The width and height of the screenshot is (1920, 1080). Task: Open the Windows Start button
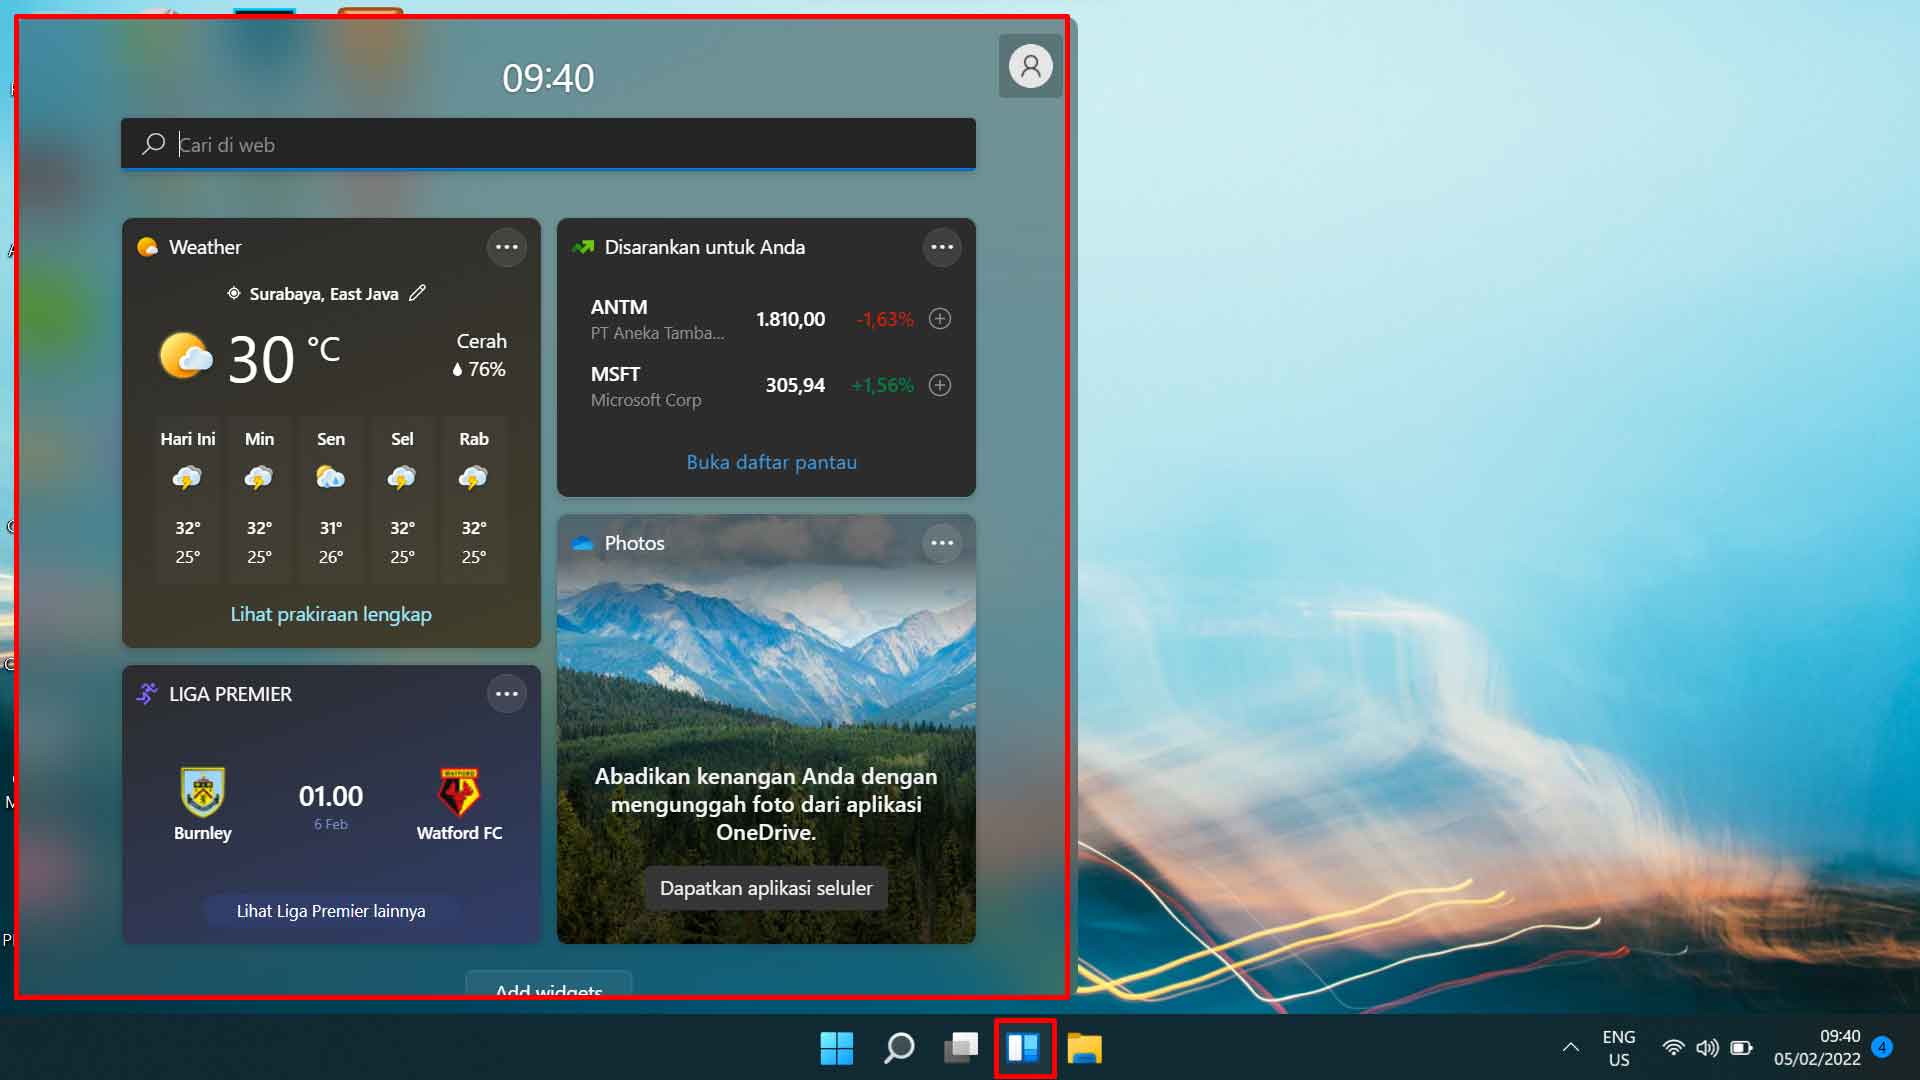pyautogui.click(x=836, y=1048)
